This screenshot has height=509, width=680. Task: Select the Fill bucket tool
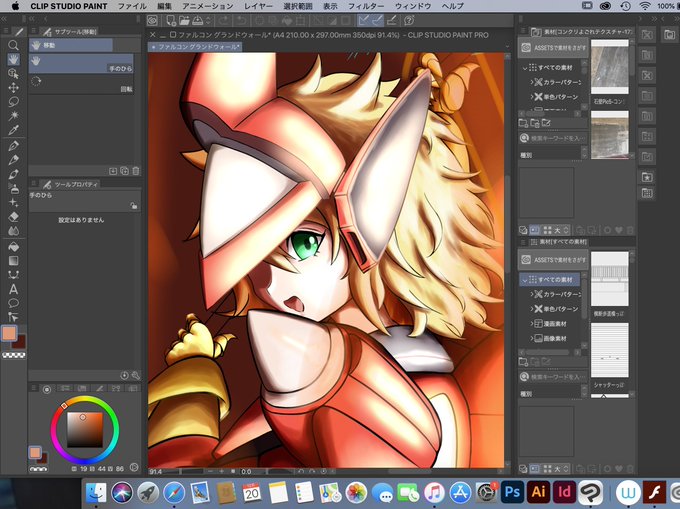coord(13,247)
